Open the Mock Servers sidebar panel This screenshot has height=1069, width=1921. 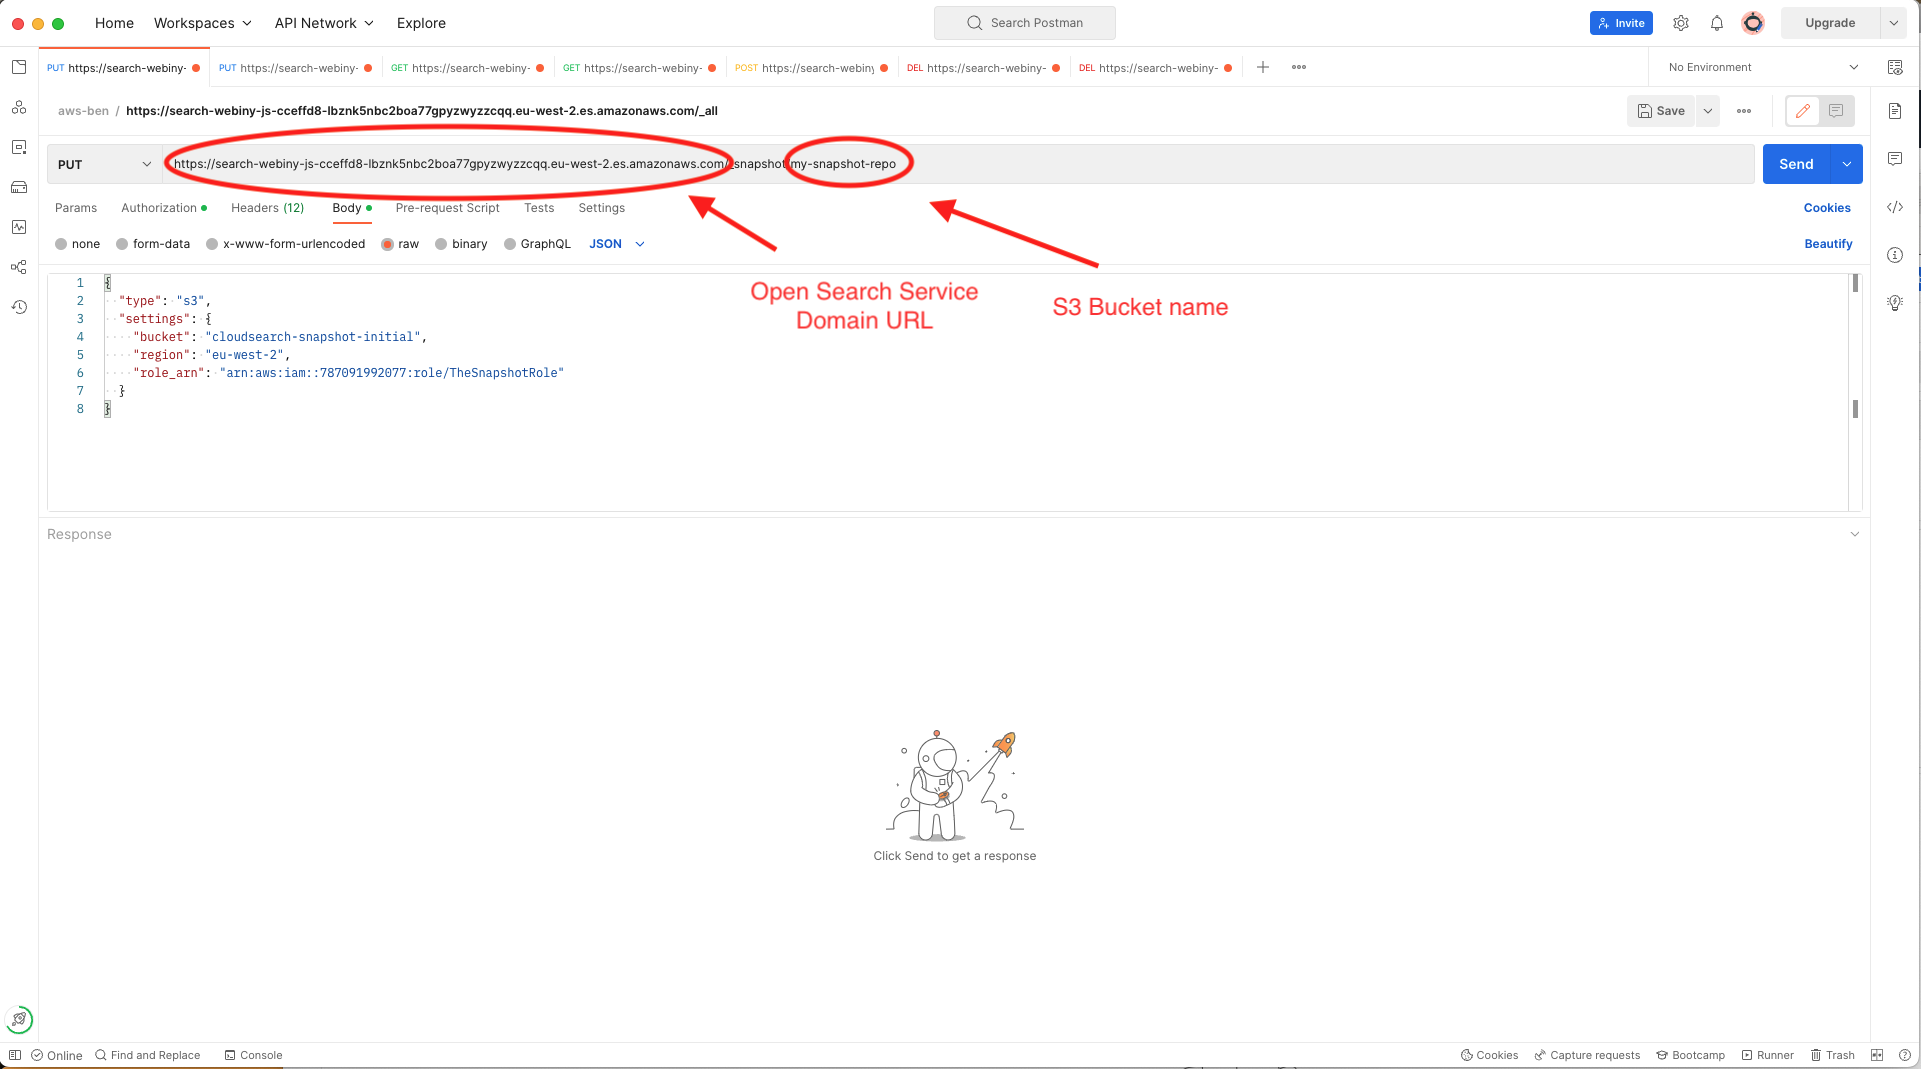click(x=19, y=187)
